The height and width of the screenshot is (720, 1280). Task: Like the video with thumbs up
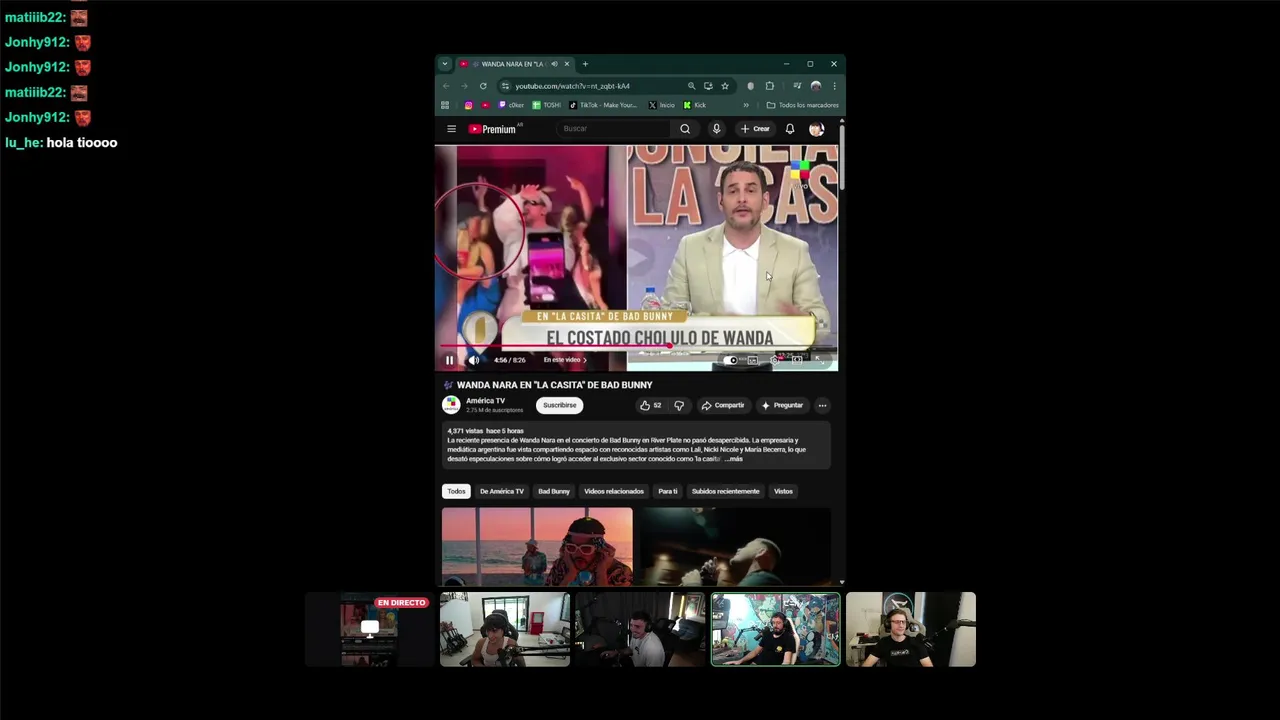651,405
